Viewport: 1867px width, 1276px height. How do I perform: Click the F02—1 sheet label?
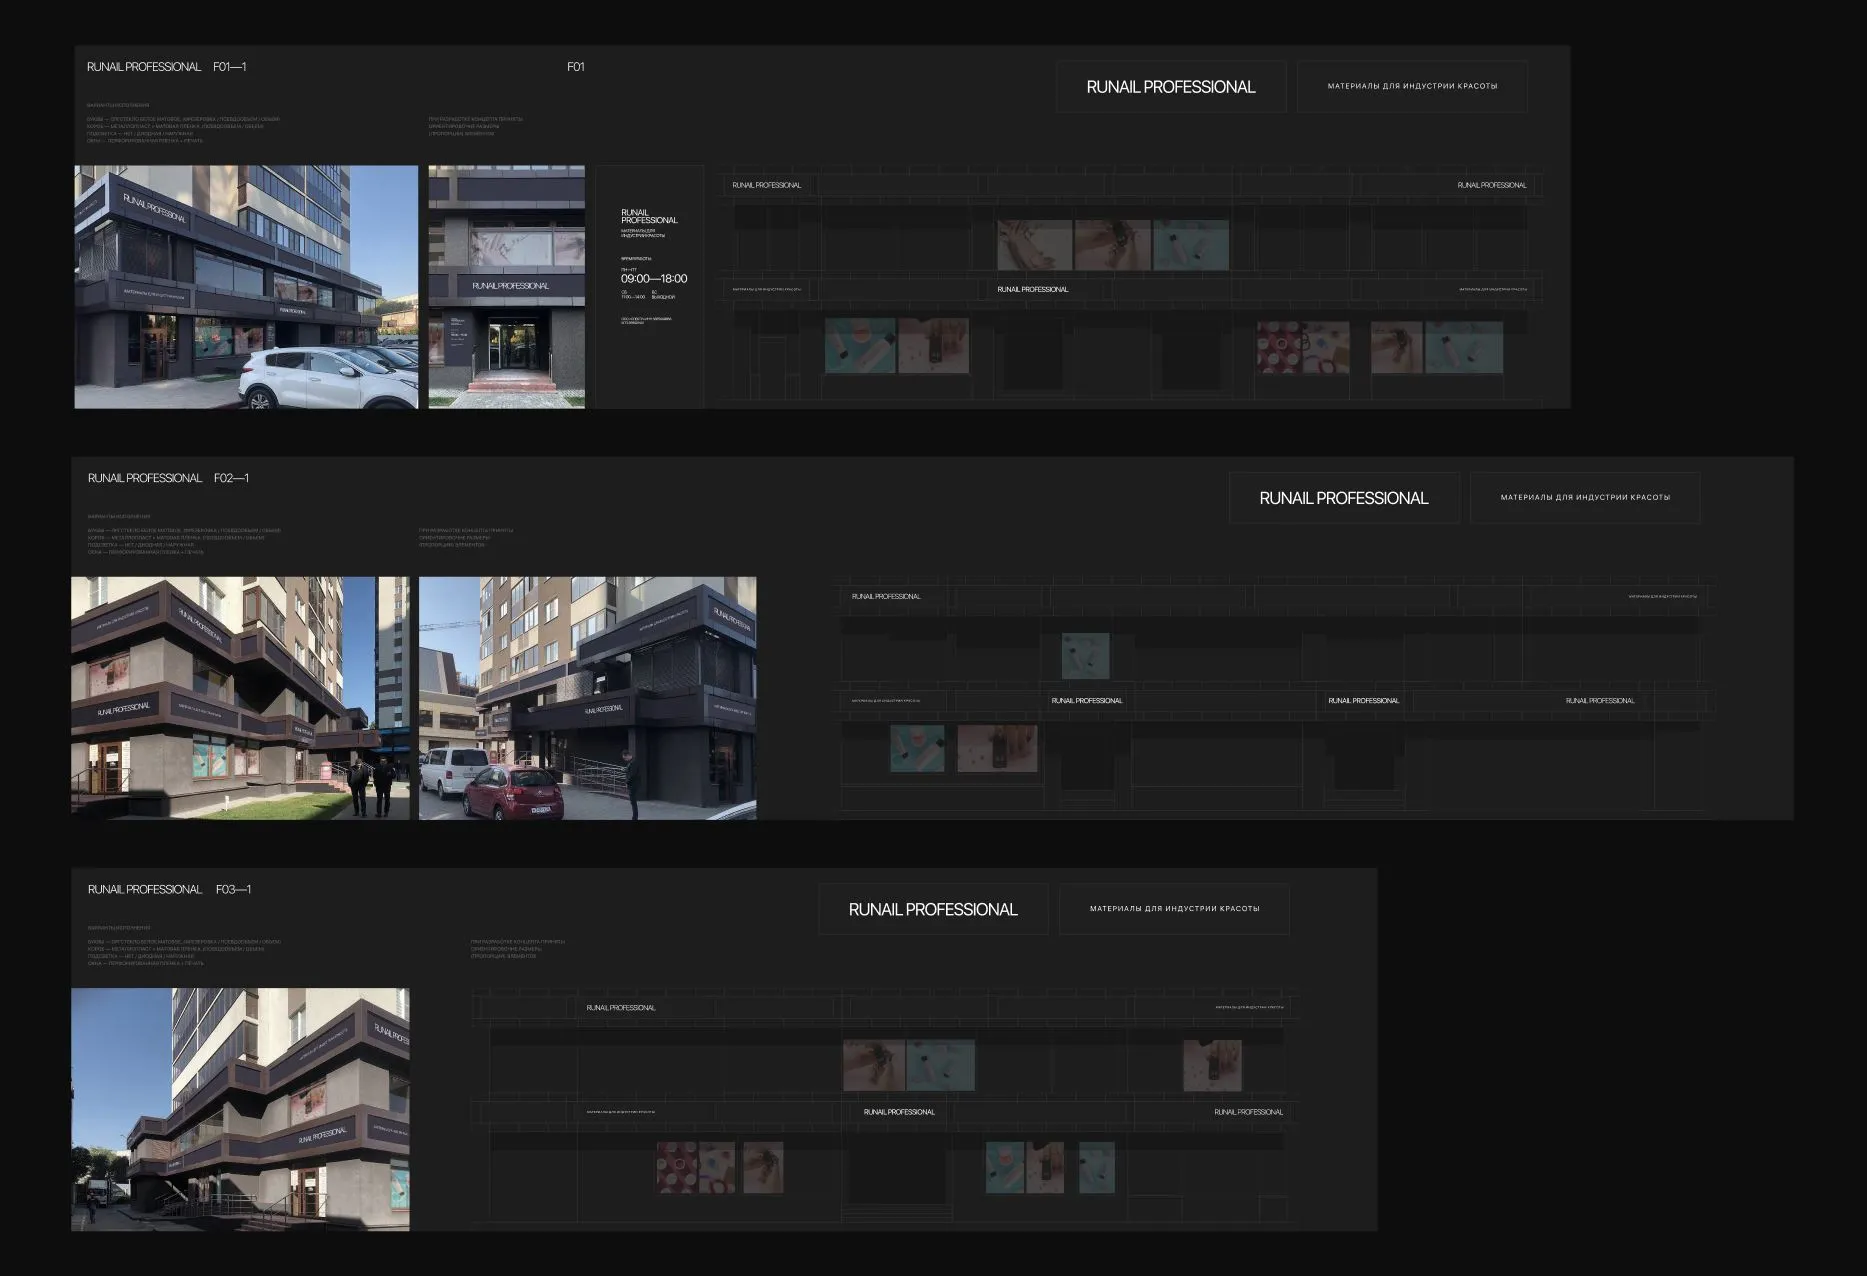[x=231, y=478]
